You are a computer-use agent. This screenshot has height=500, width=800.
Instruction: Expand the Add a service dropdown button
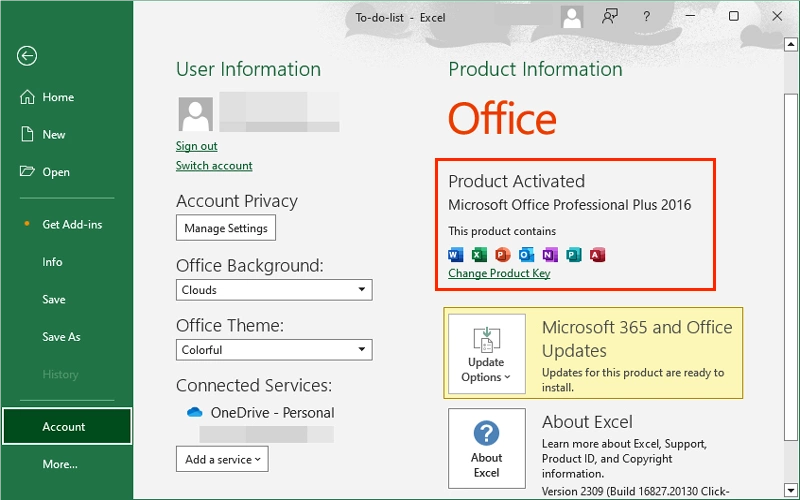click(222, 459)
